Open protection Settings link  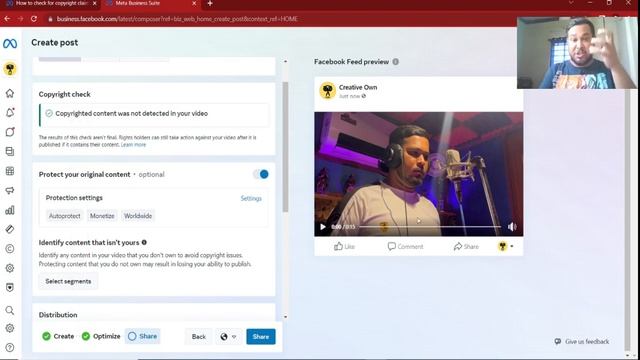pos(251,198)
